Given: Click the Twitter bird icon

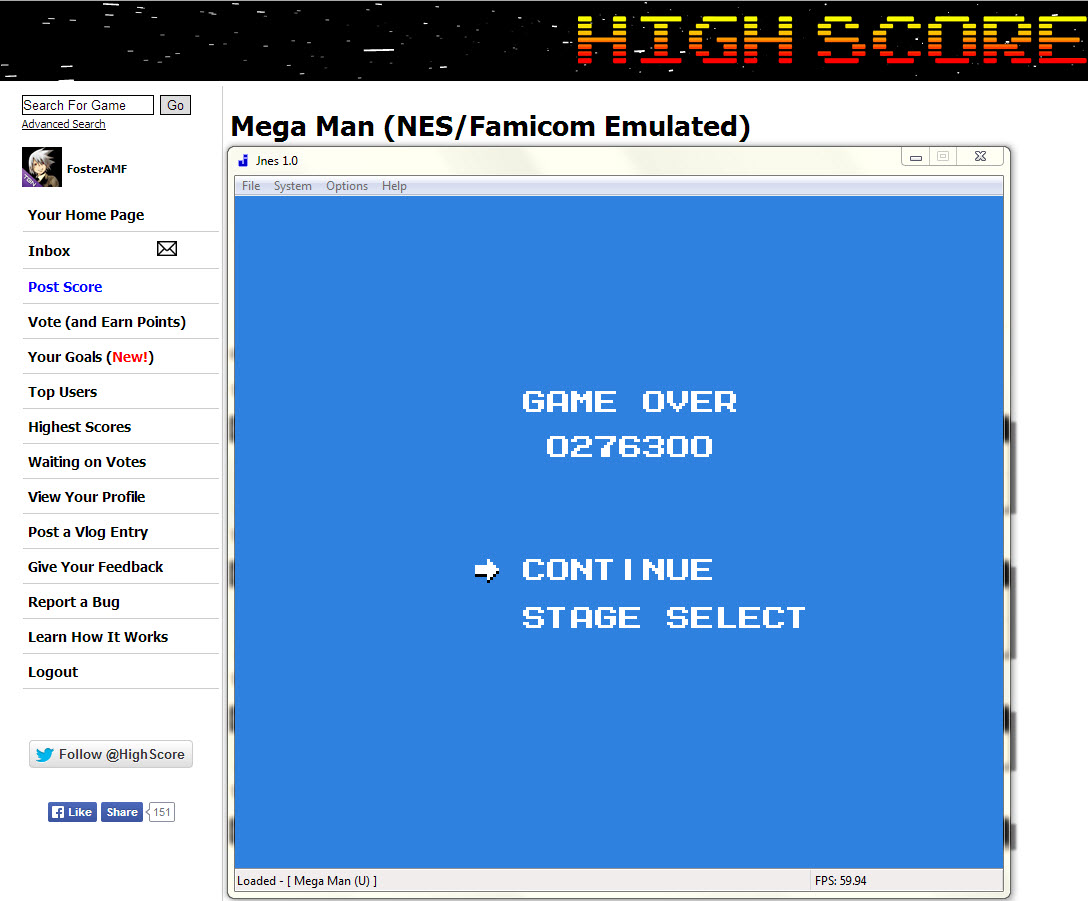Looking at the screenshot, I should pos(44,755).
